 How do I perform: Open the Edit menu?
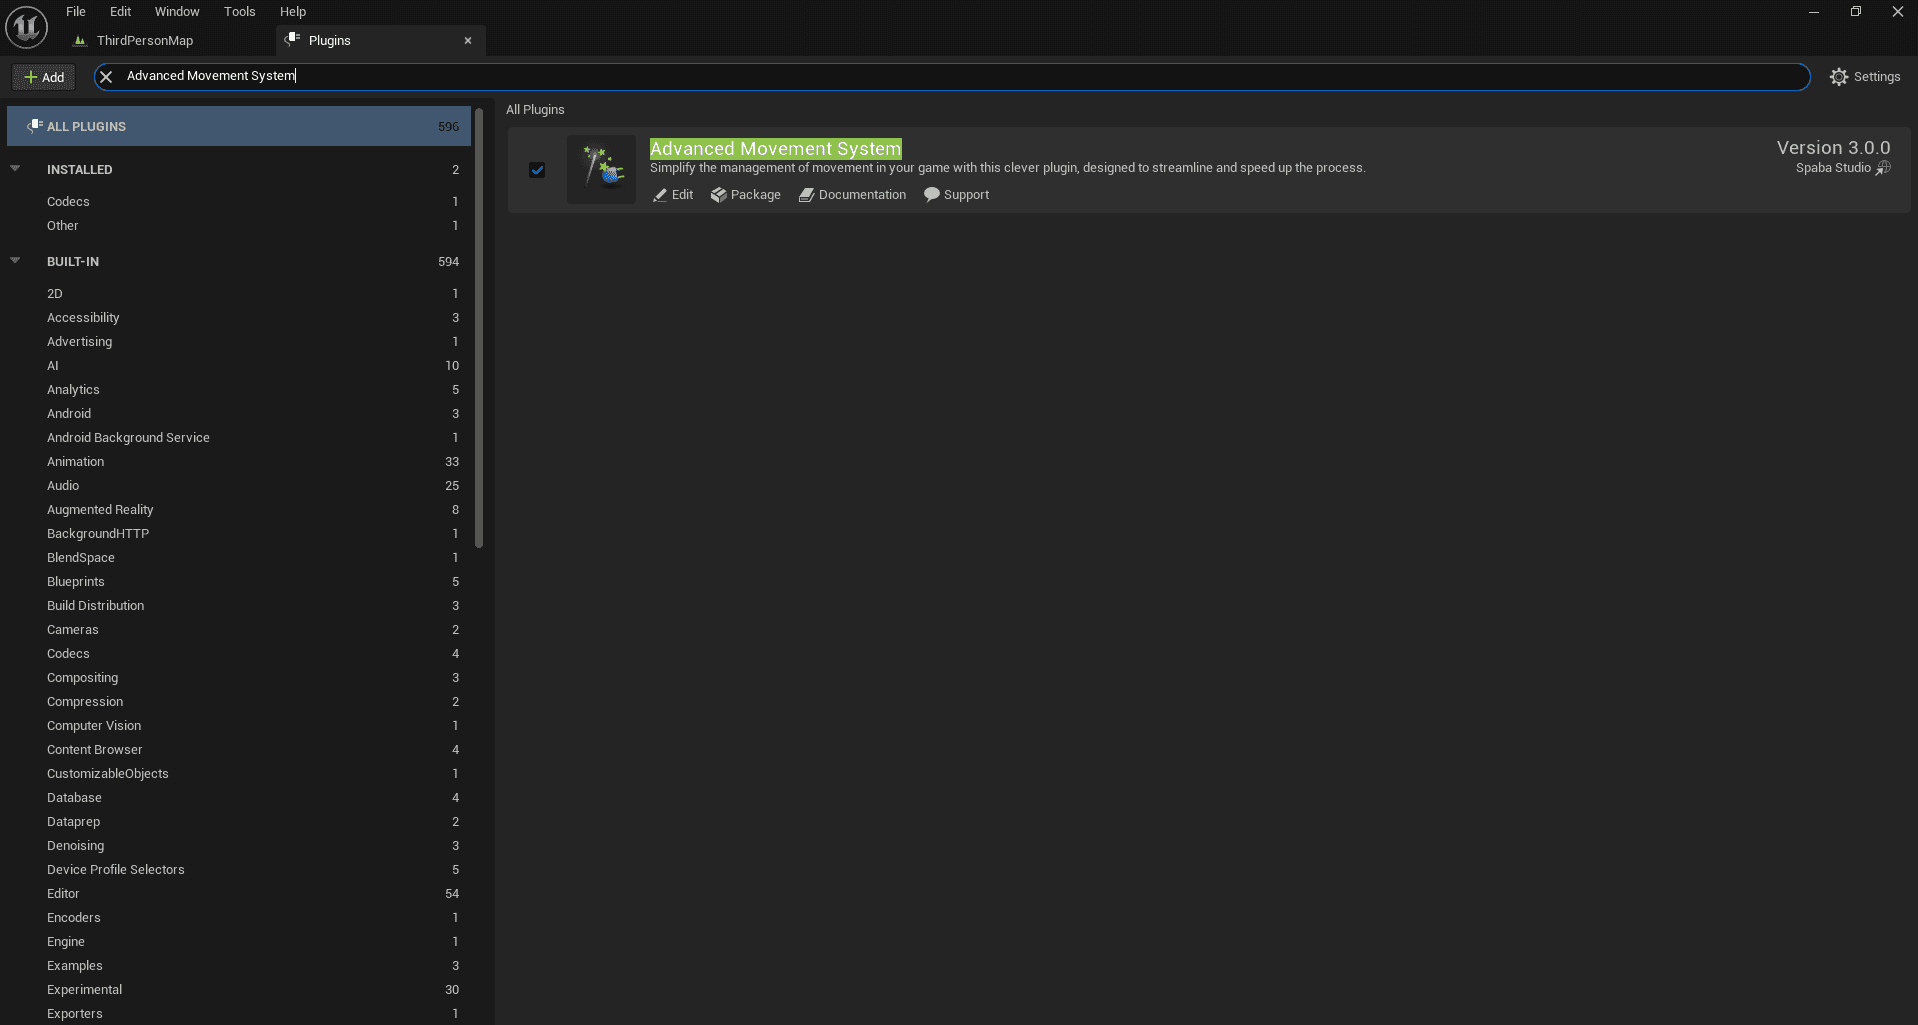(x=121, y=12)
